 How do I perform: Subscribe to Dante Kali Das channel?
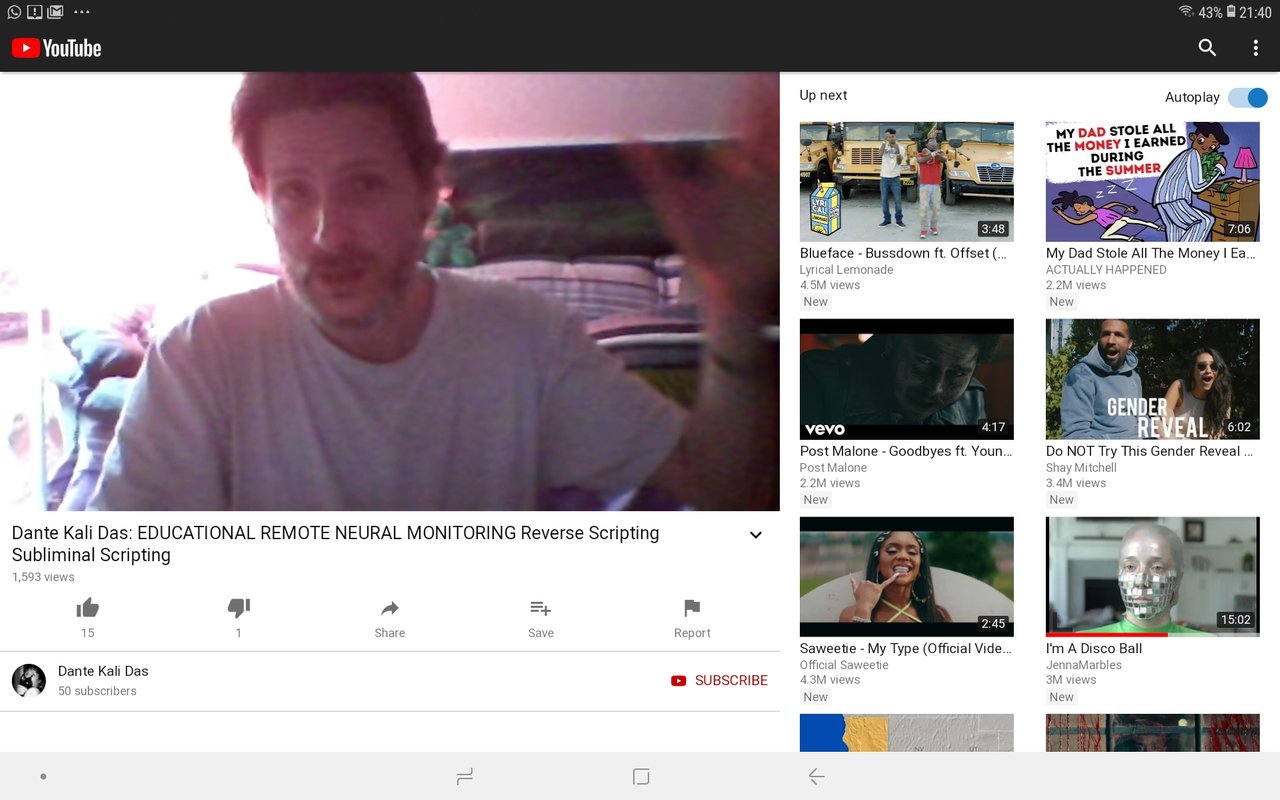720,680
